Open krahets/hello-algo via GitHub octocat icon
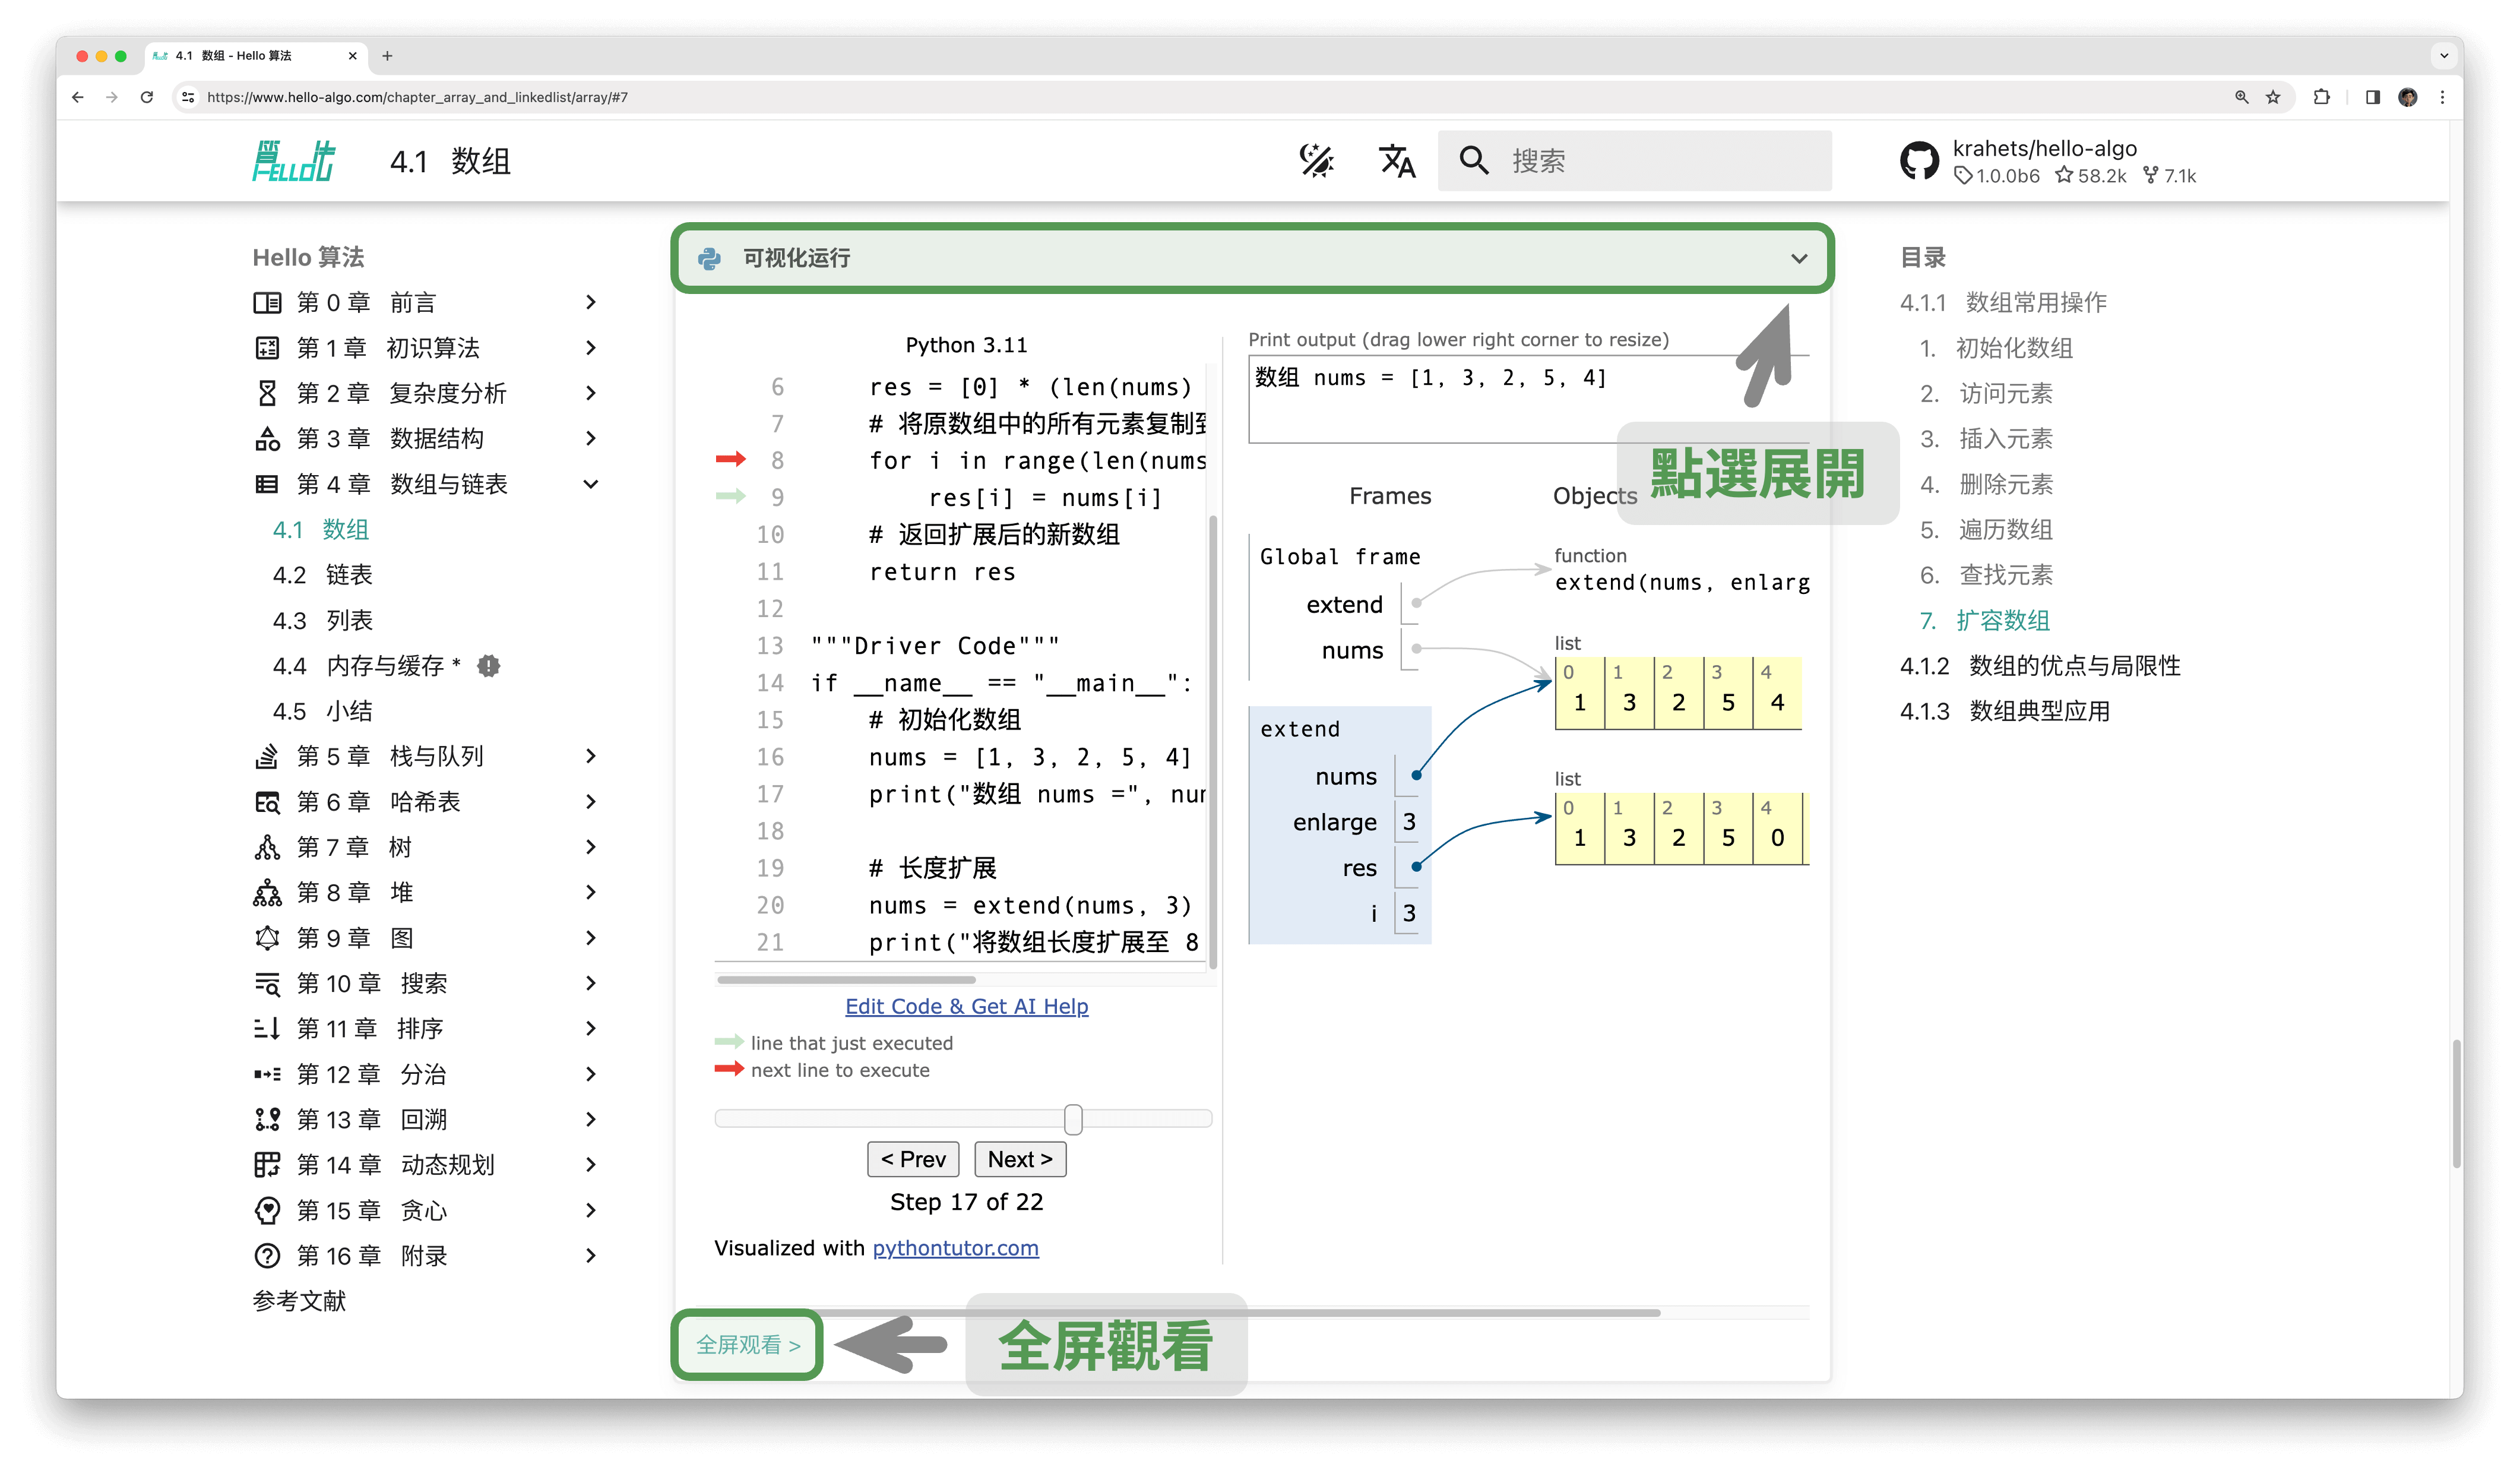The image size is (2520, 1470). 1921,161
